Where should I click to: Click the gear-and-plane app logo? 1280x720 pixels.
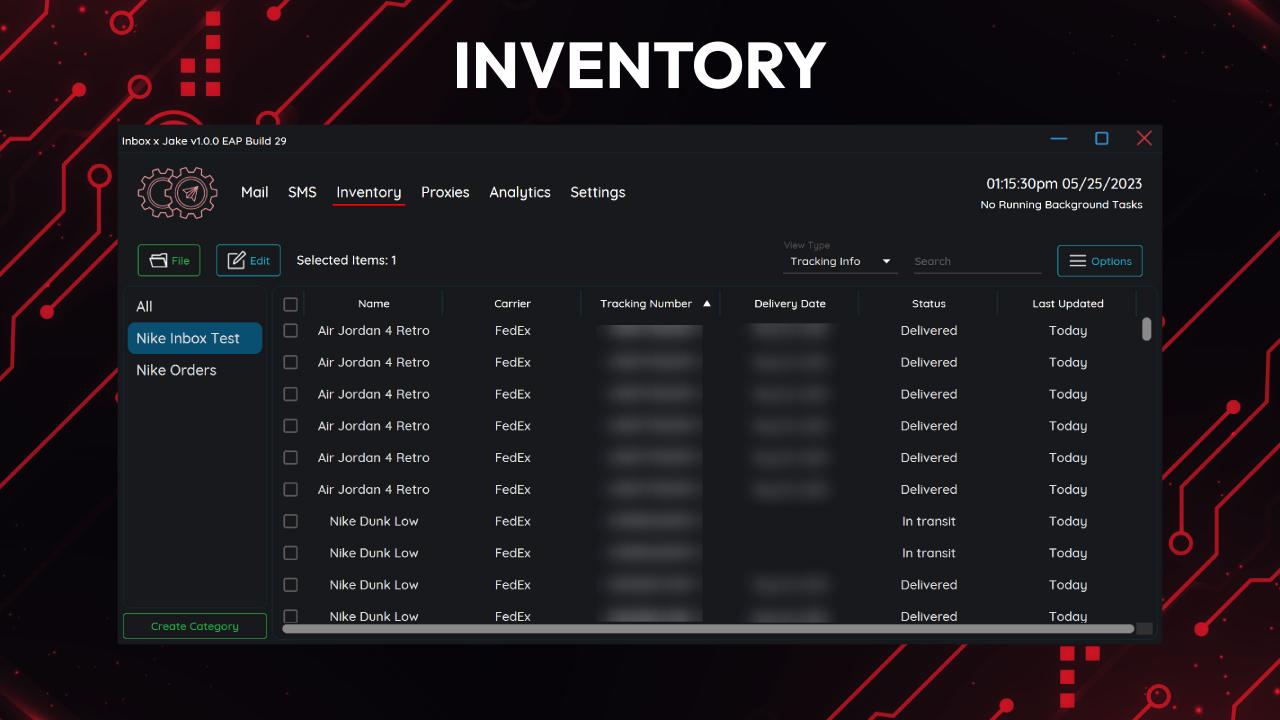pos(177,192)
